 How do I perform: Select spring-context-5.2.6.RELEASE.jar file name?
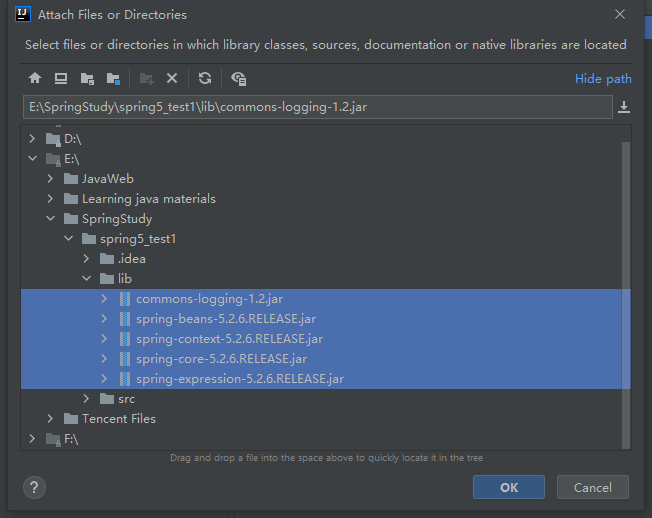230,339
